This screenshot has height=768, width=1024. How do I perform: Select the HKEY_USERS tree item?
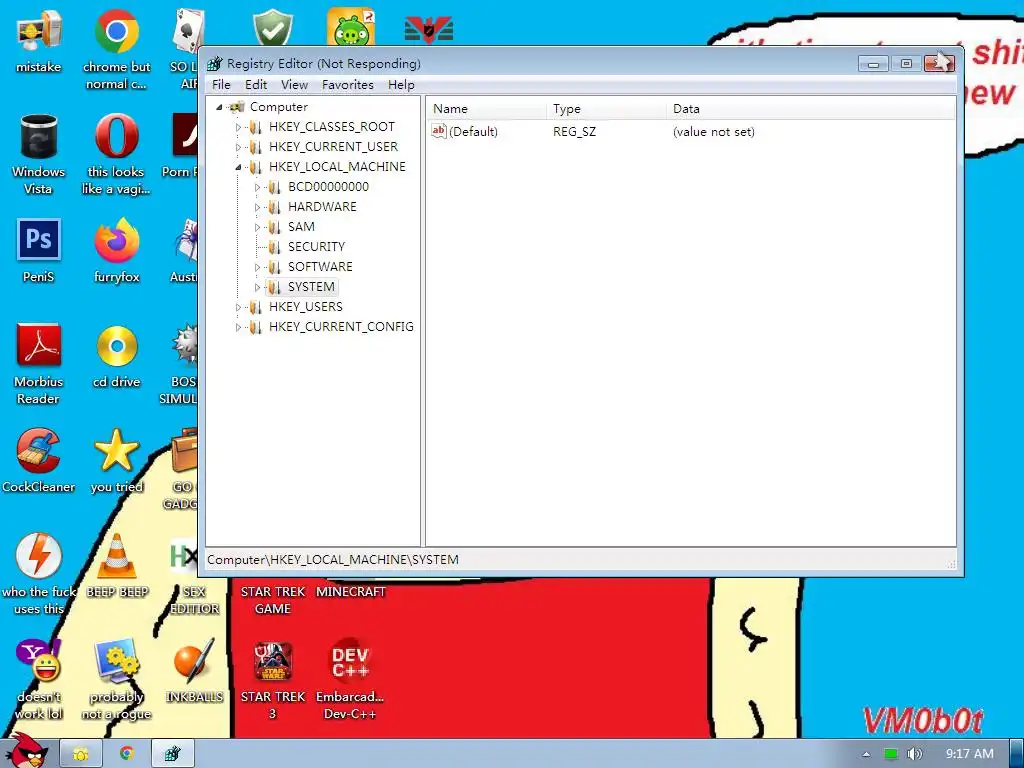click(306, 307)
